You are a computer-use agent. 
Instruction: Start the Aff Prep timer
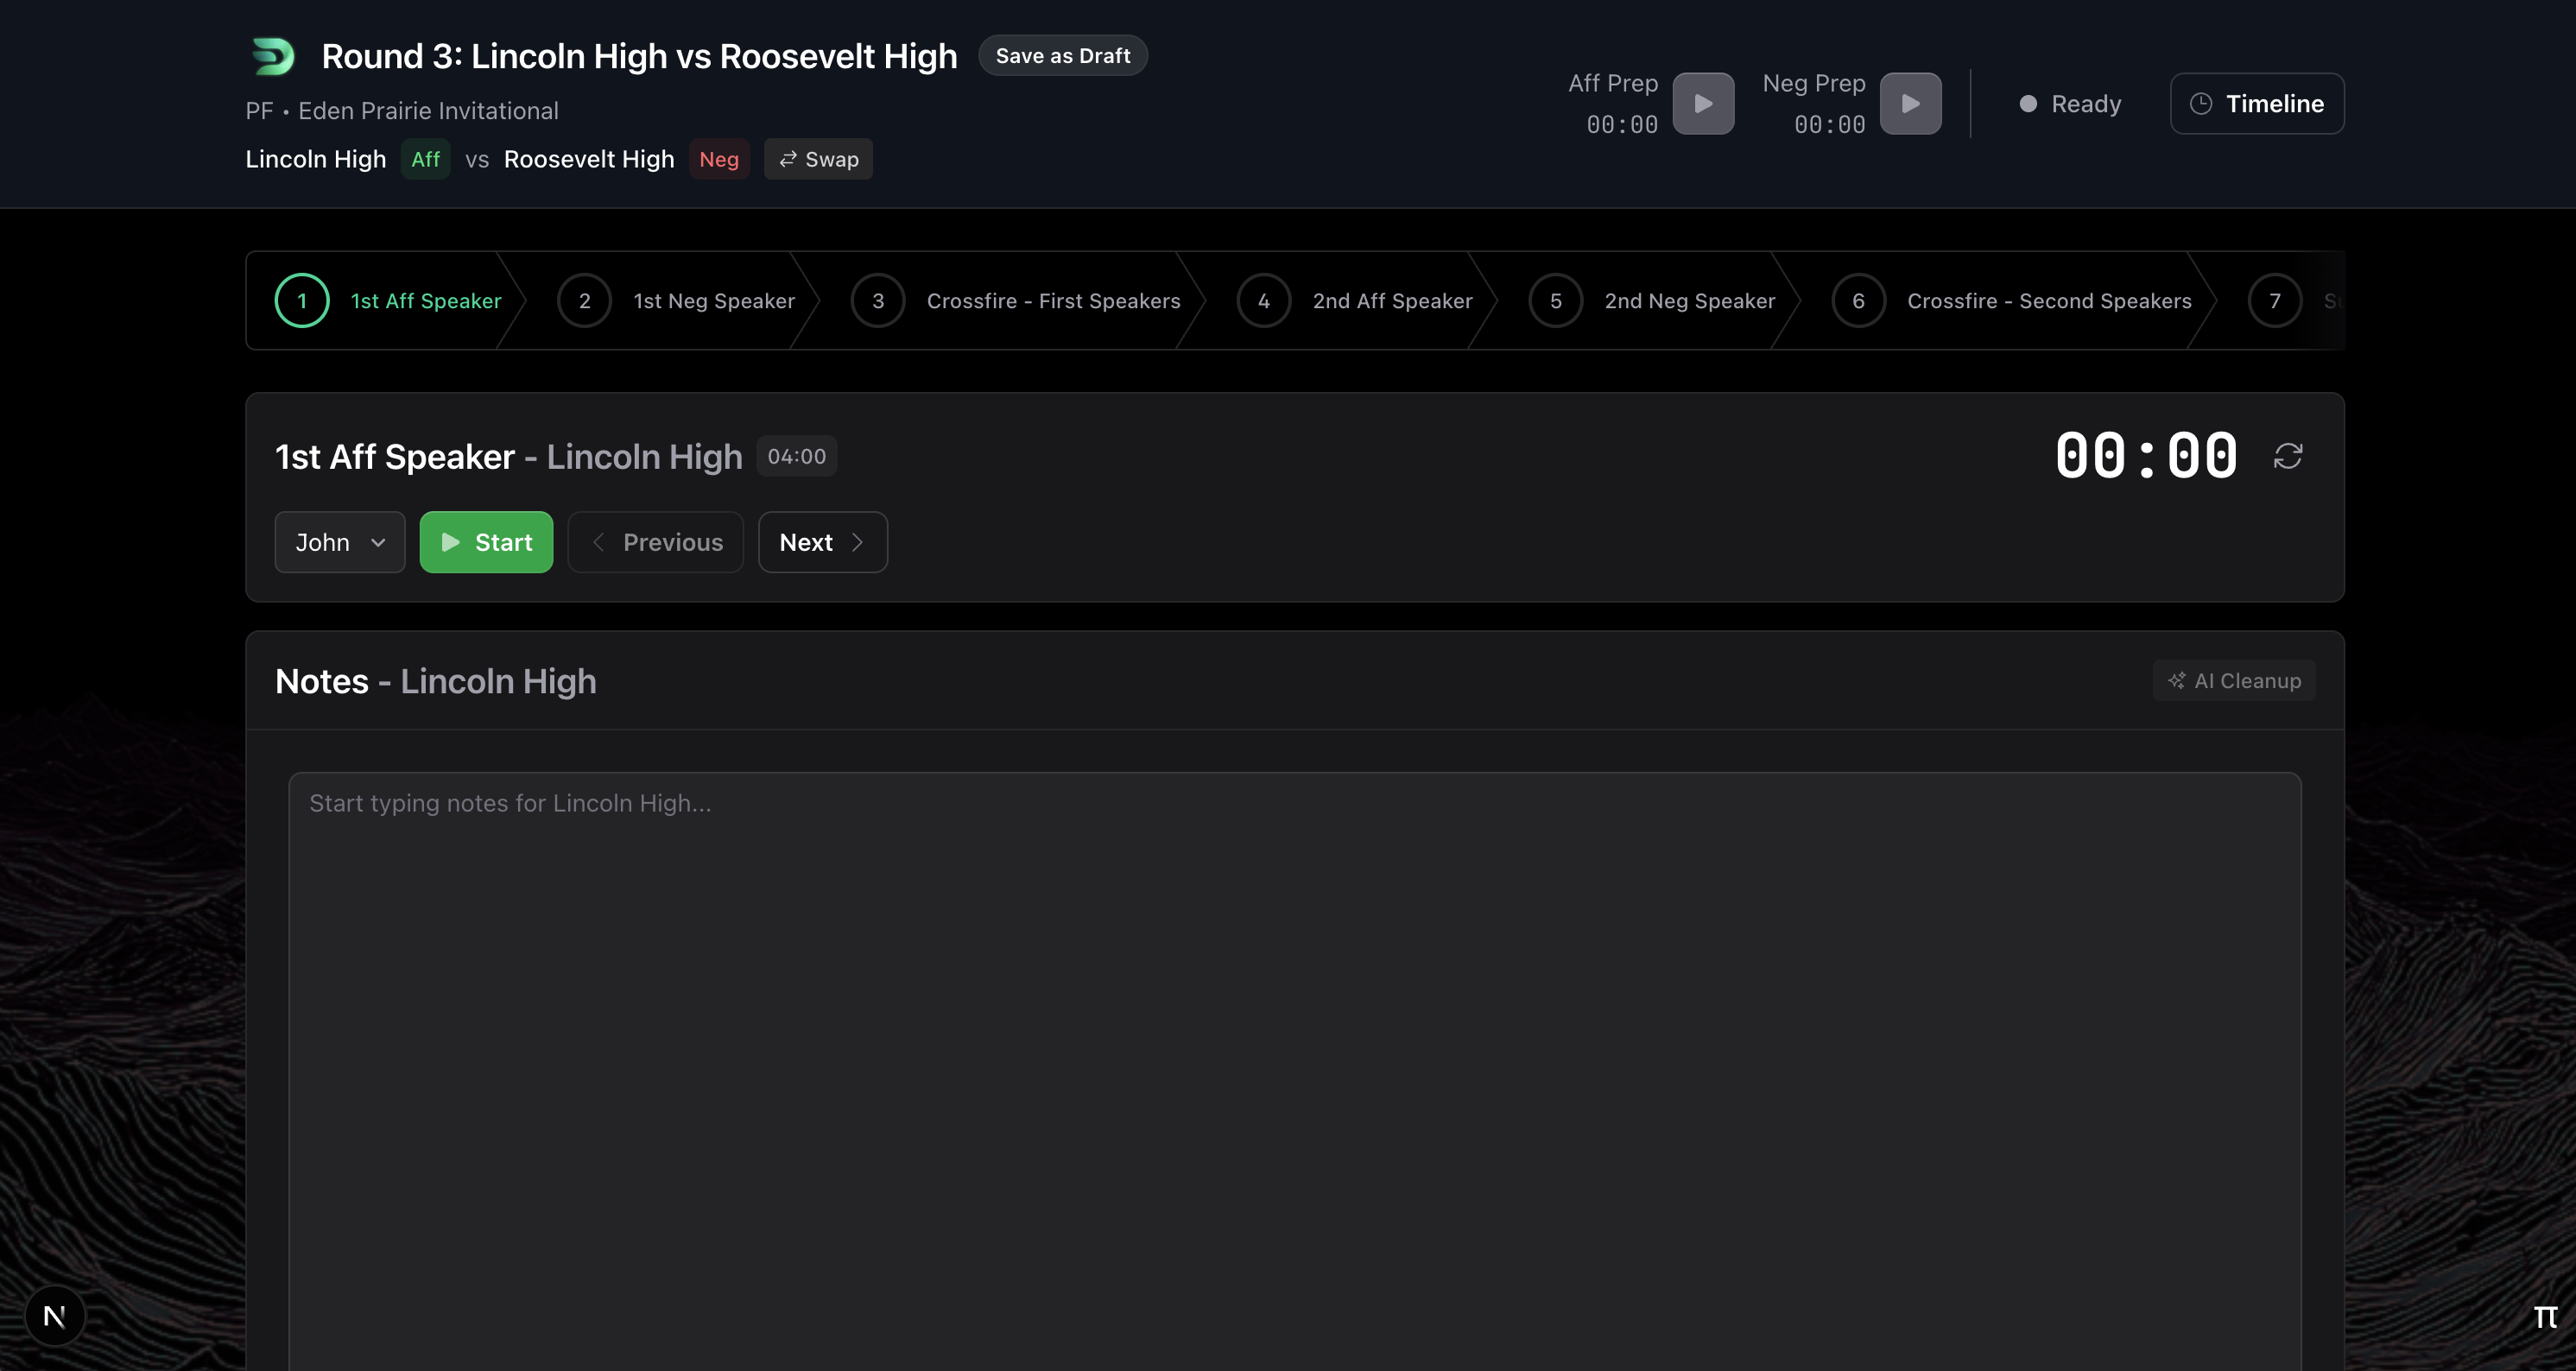coord(1703,103)
